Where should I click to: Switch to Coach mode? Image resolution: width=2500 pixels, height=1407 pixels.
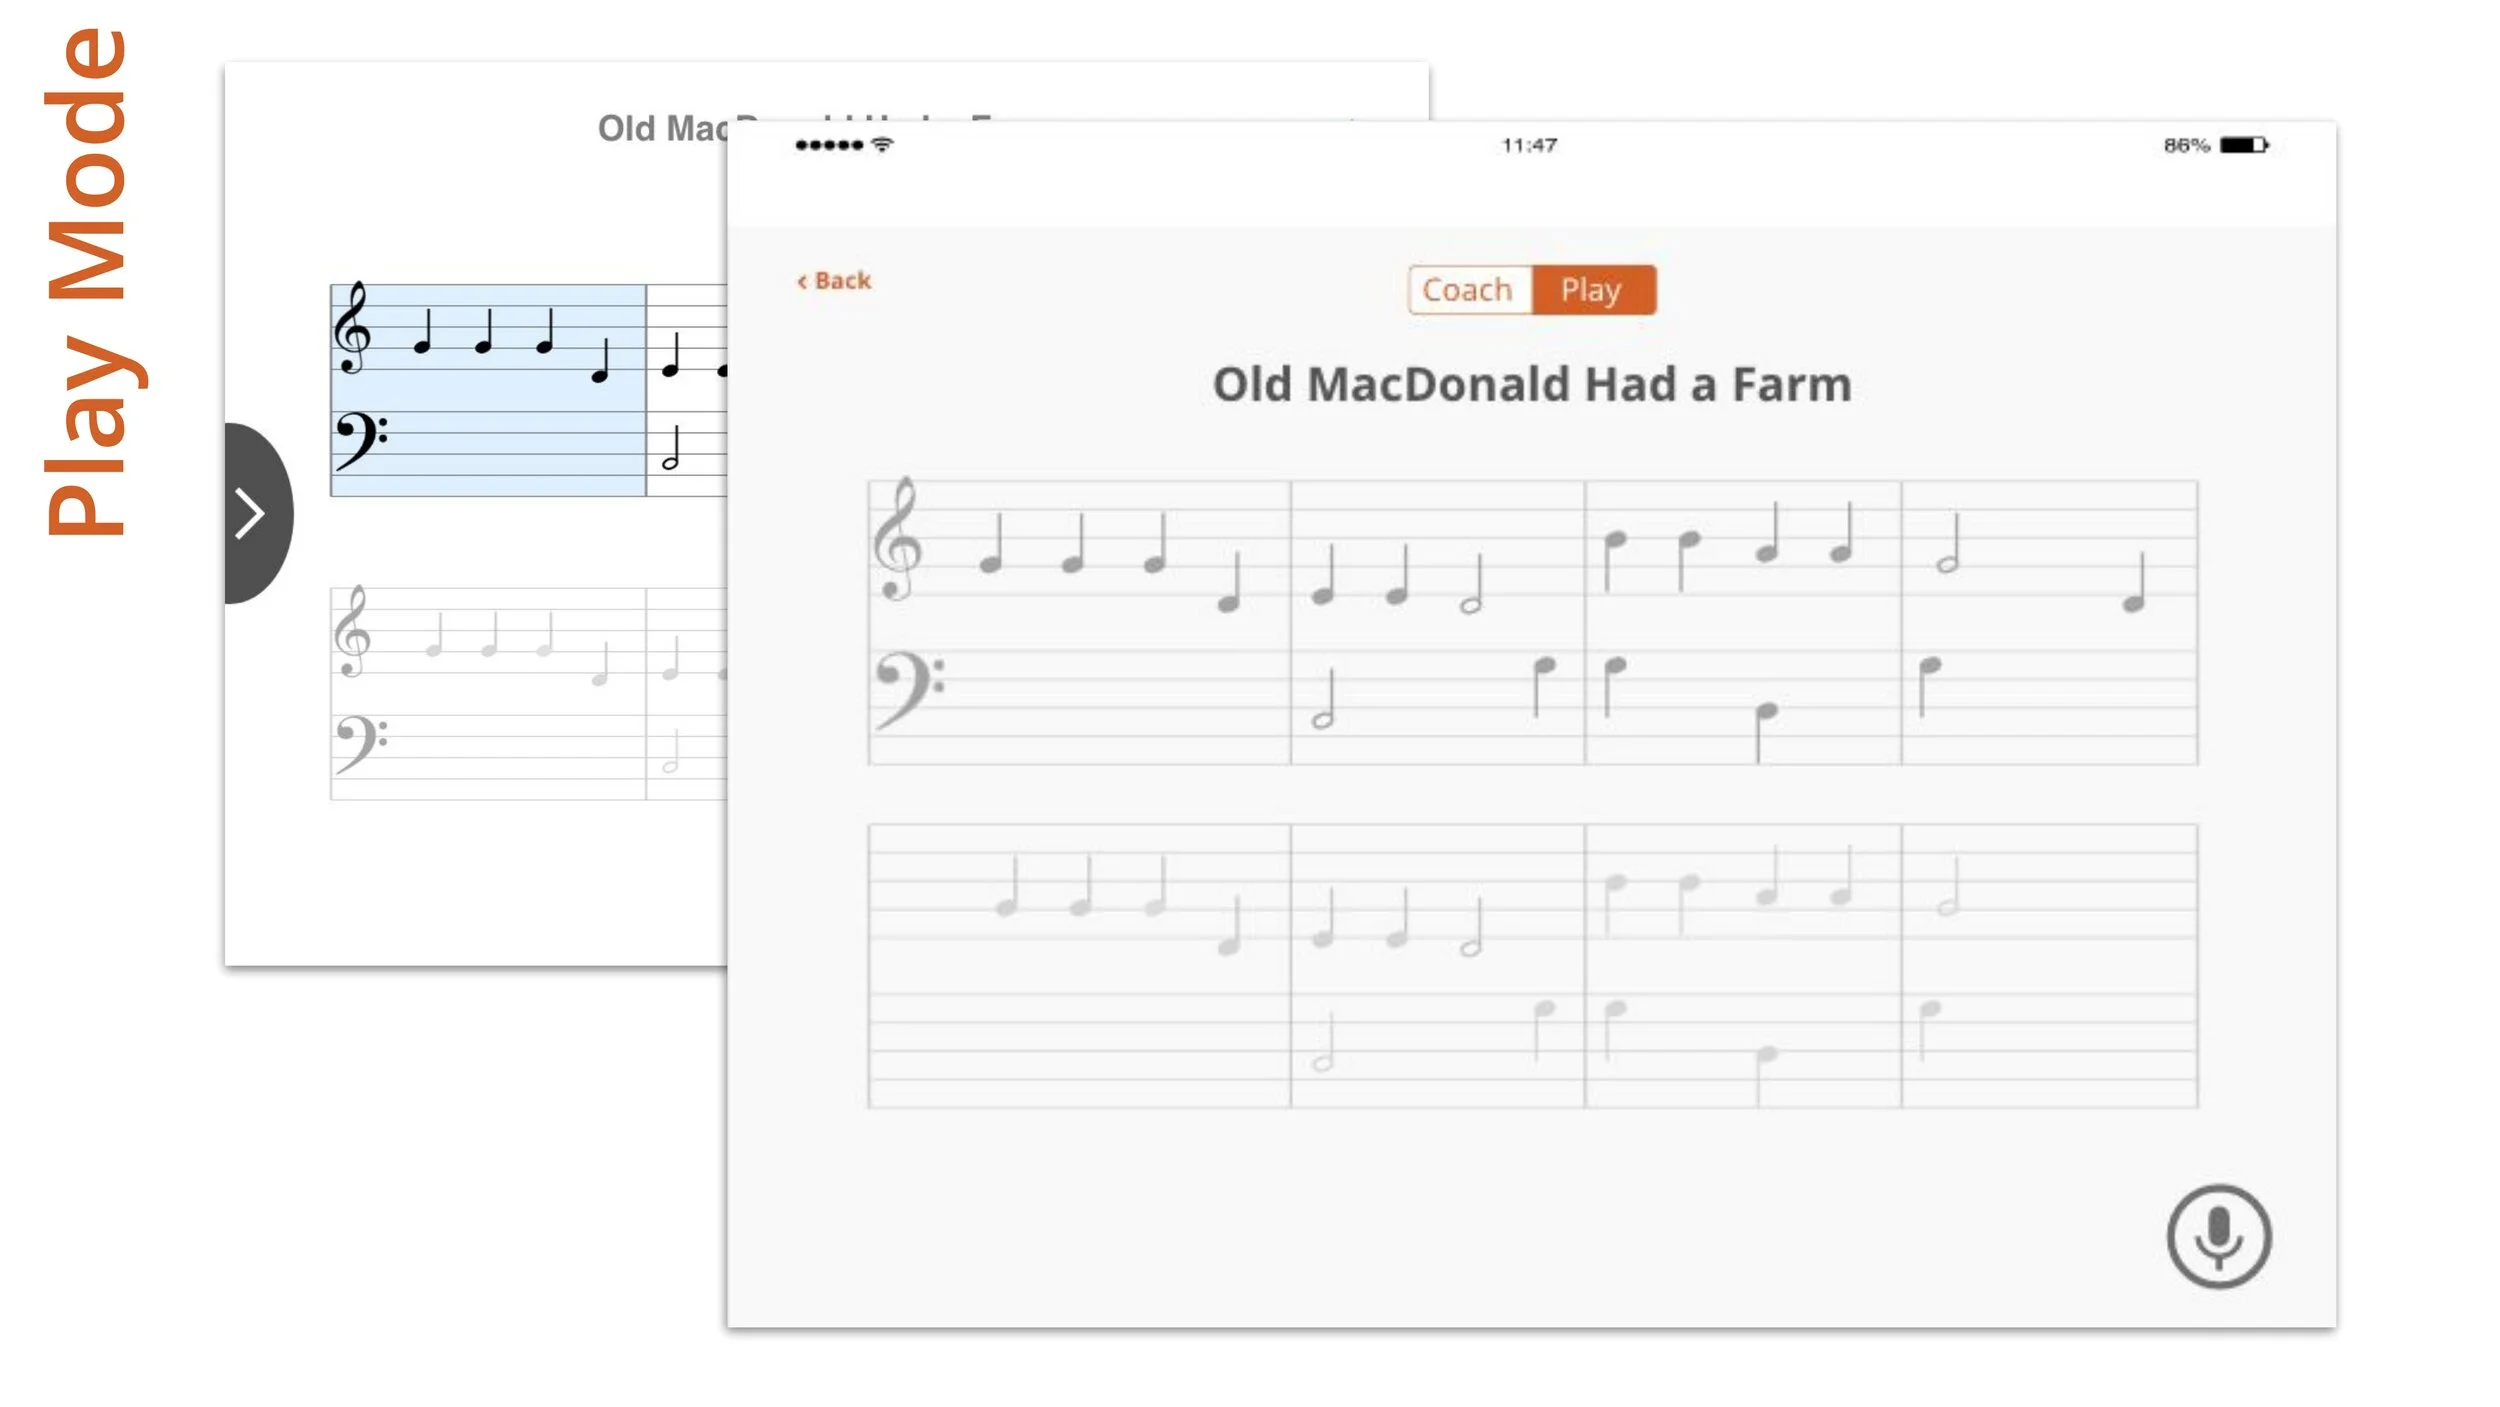[x=1468, y=290]
